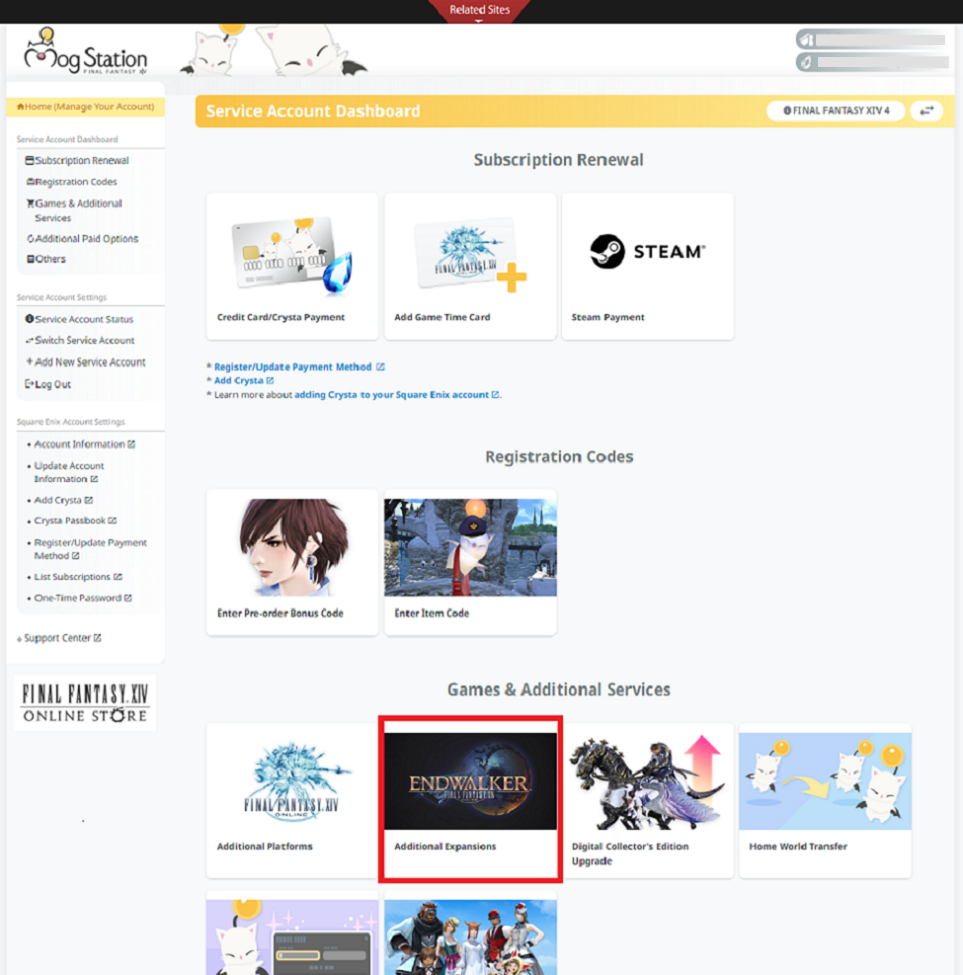Screen dimensions: 963x975
Task: Select Credit Card/Crysta Payment card
Action: [292, 266]
